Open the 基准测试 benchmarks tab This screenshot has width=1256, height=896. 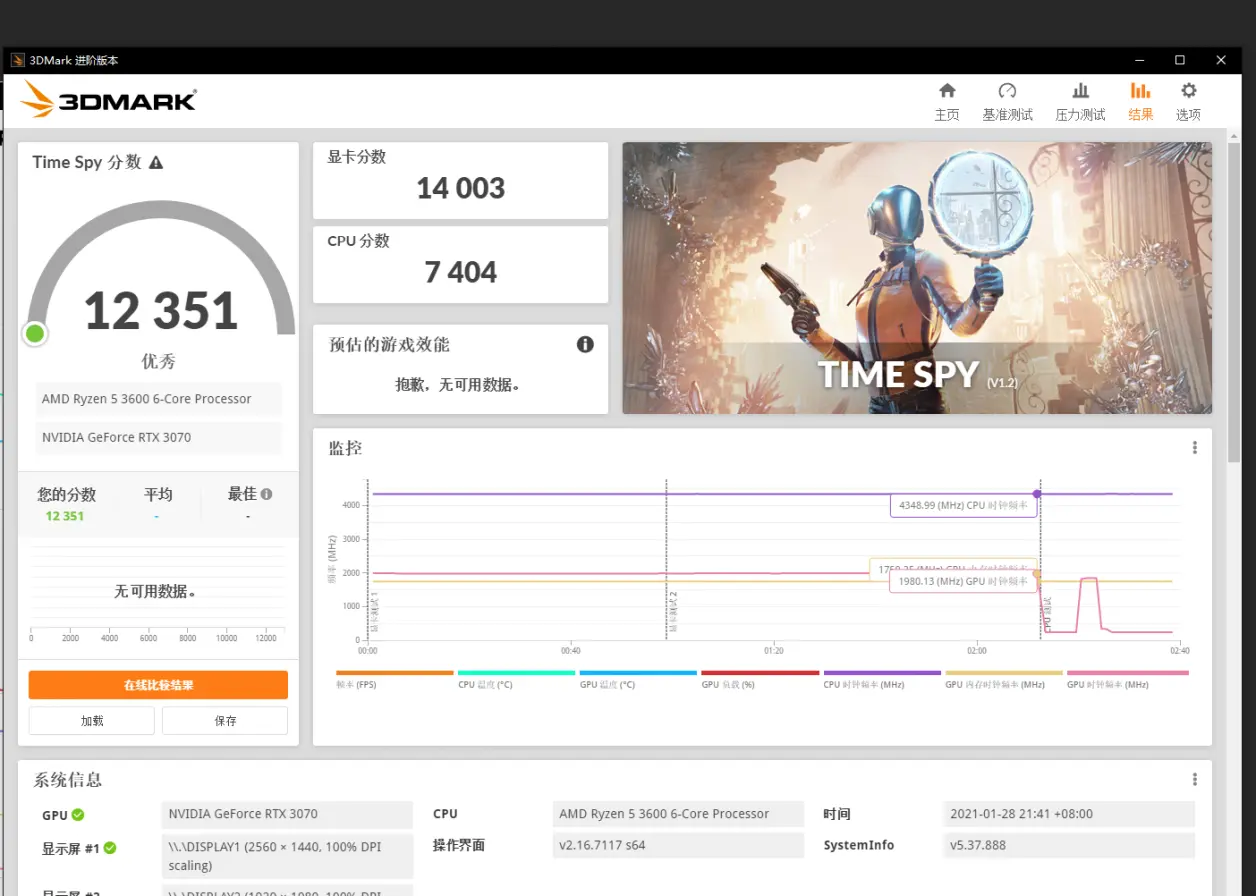point(1007,102)
